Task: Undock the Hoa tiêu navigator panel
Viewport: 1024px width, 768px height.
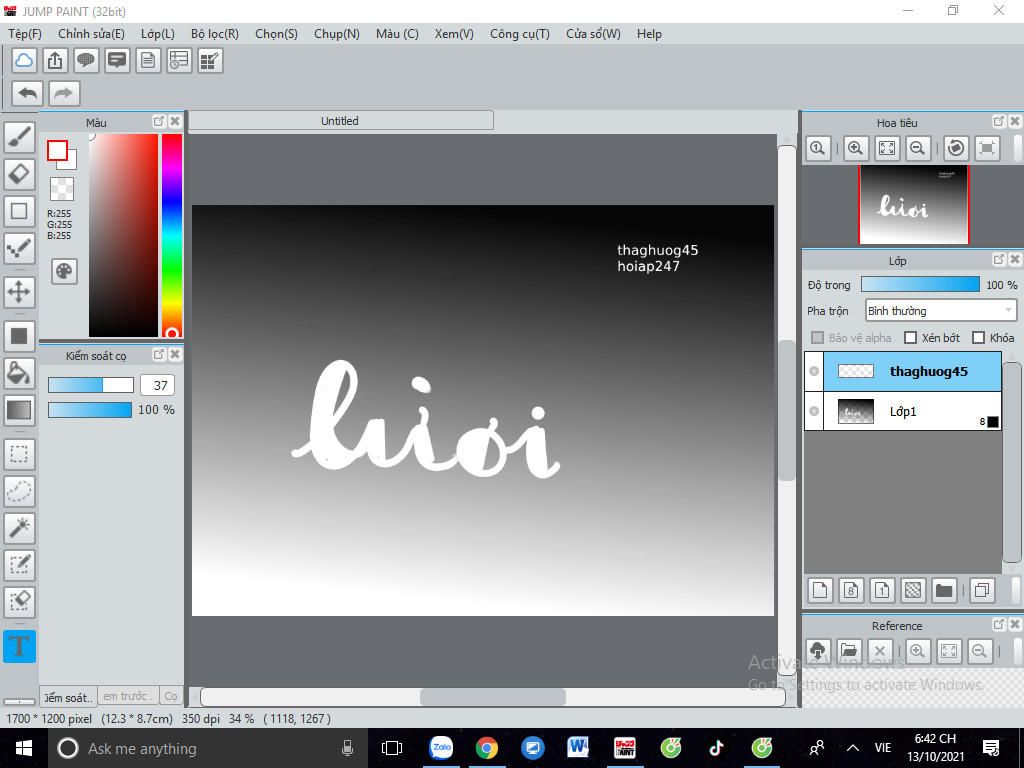Action: [x=999, y=121]
